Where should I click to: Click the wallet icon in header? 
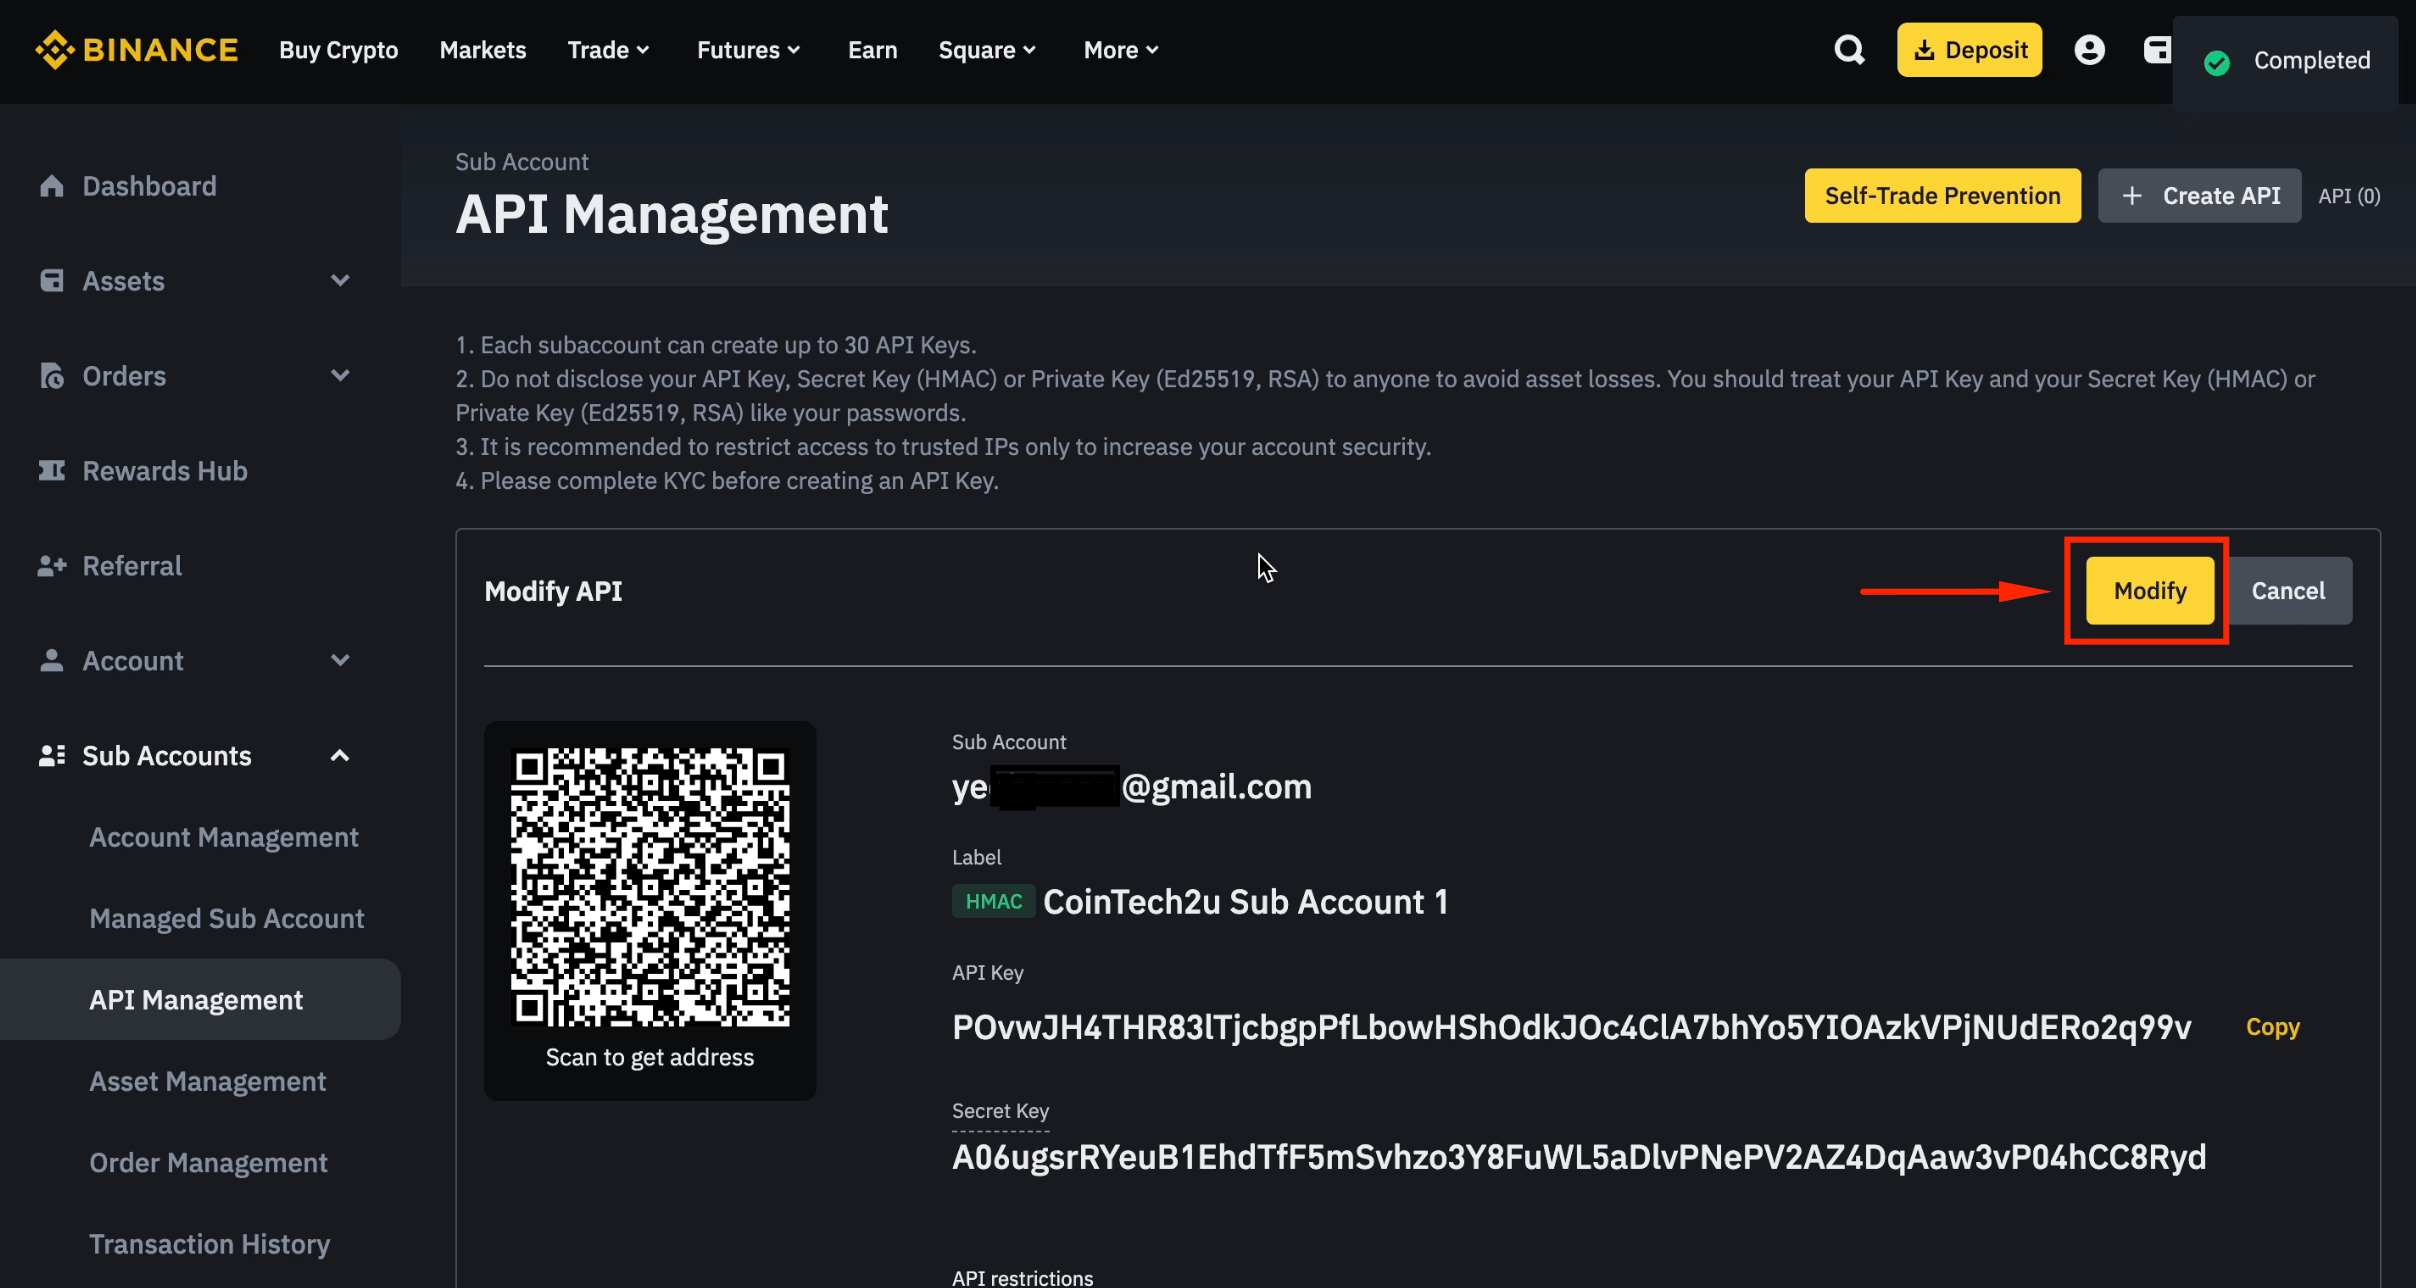tap(2157, 50)
